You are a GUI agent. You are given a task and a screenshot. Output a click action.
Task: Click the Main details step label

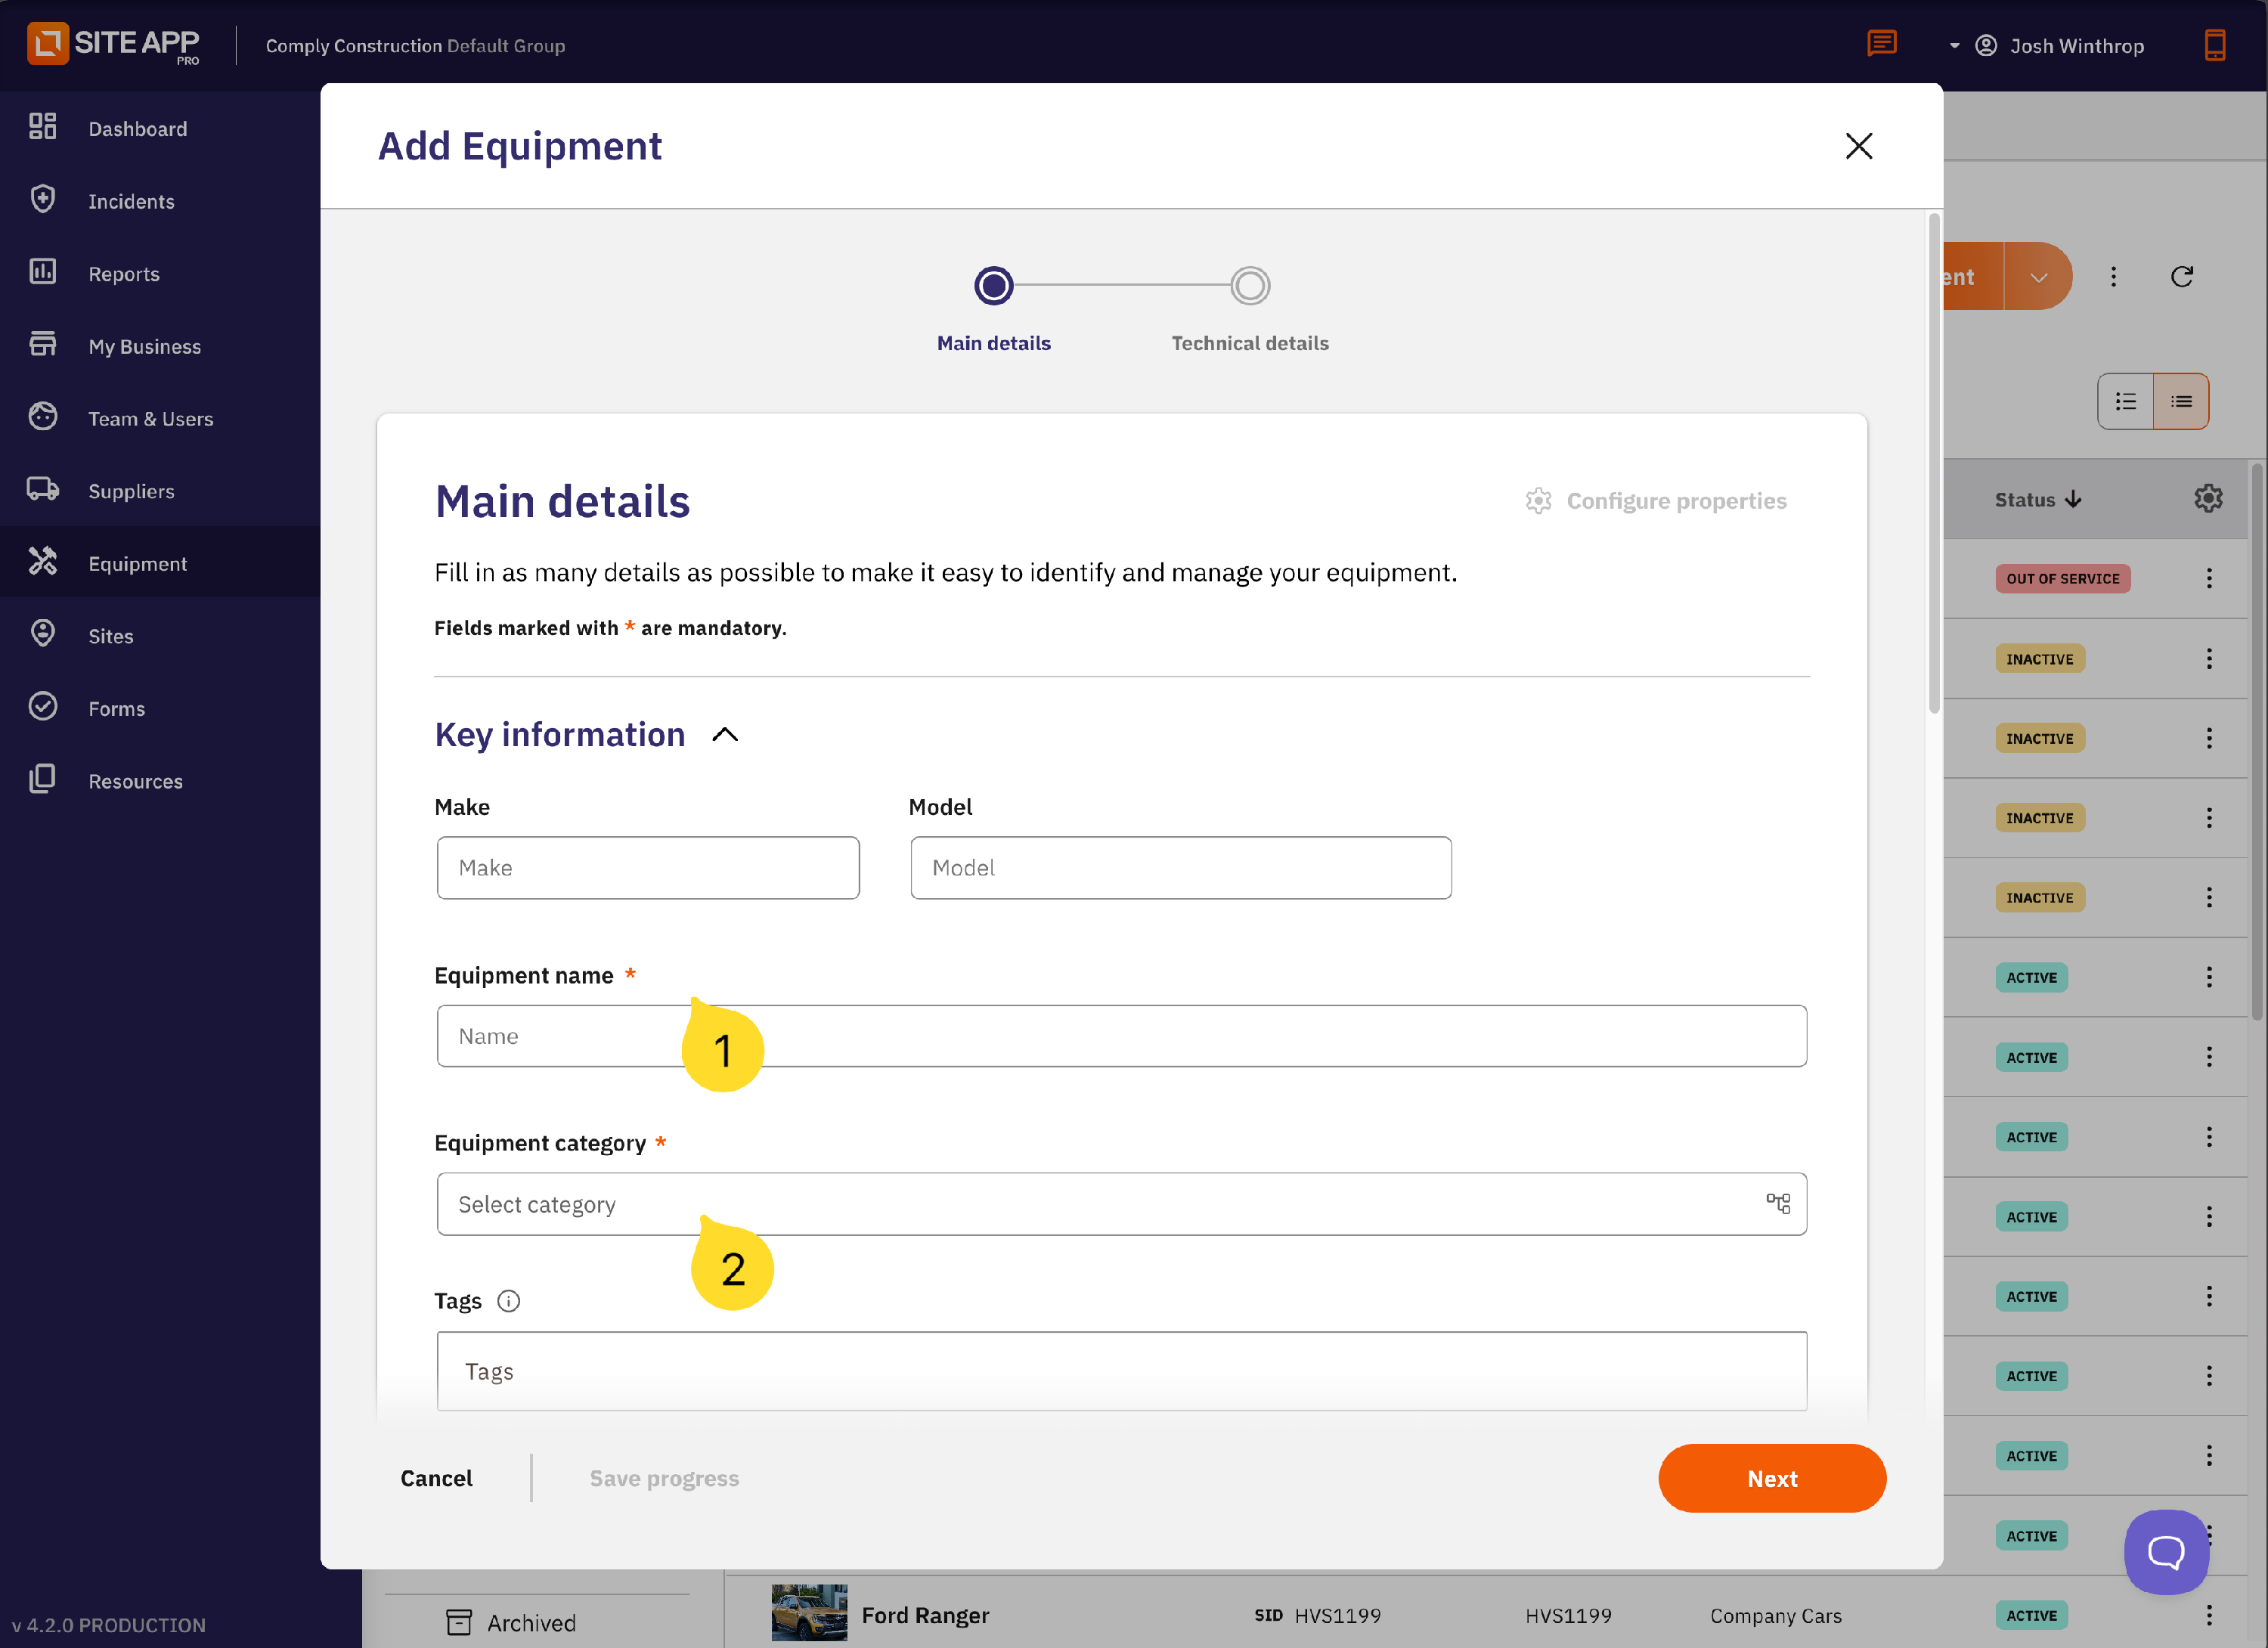993,343
